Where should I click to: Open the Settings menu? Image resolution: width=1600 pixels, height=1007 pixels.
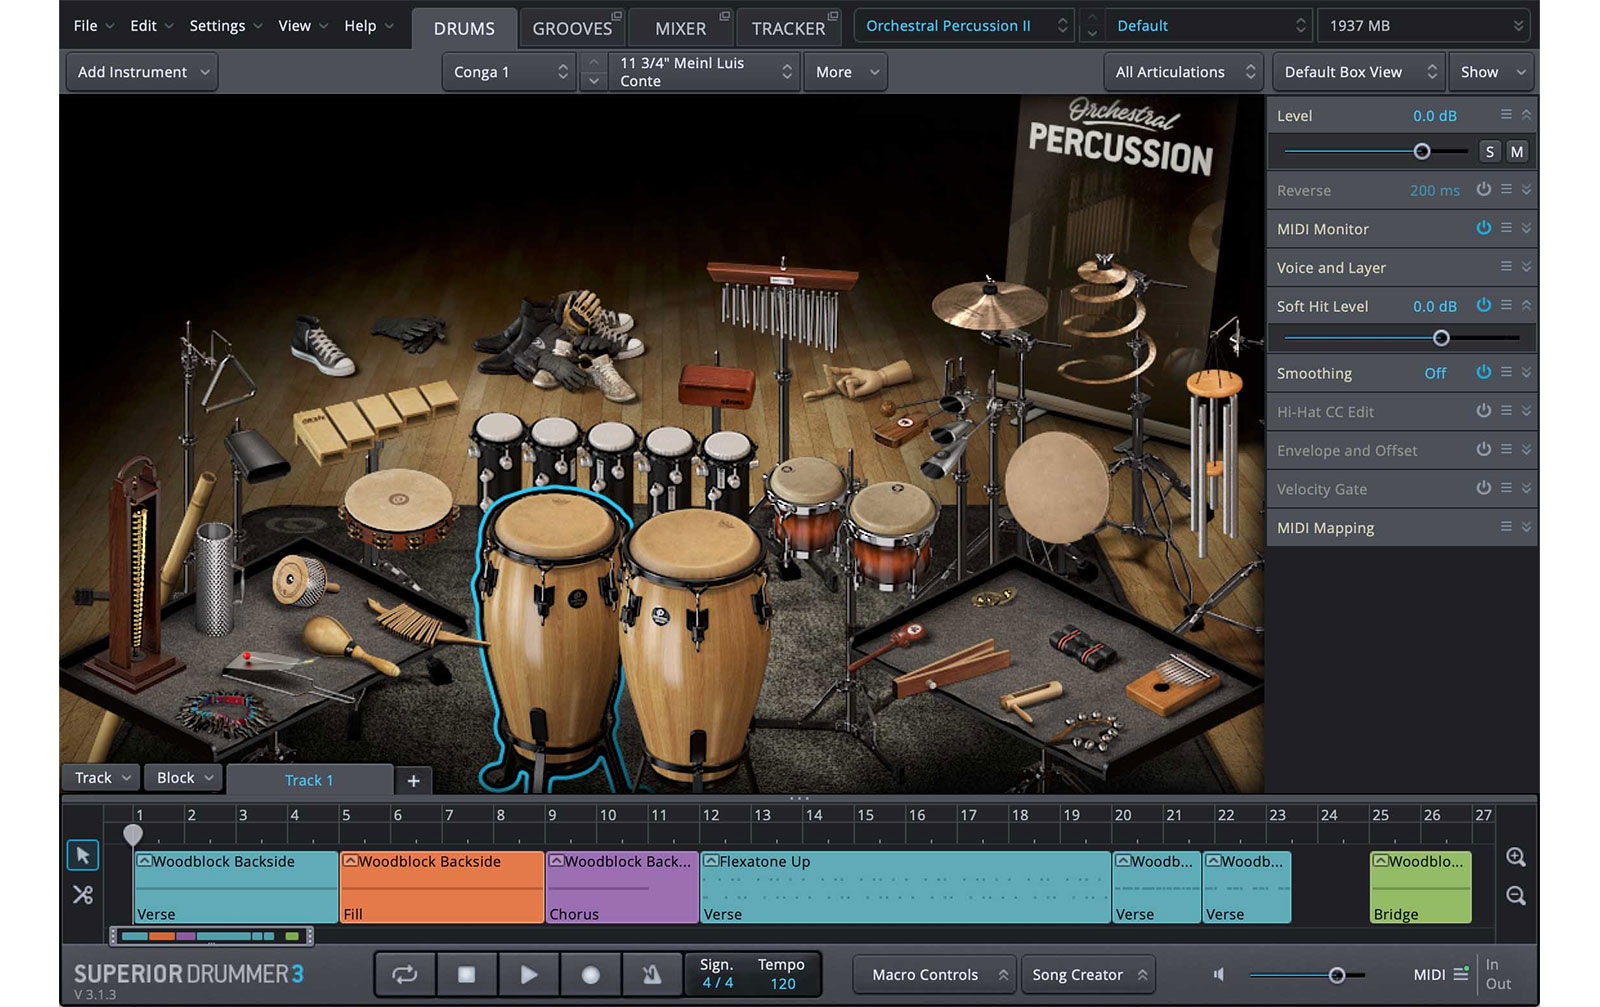[226, 26]
